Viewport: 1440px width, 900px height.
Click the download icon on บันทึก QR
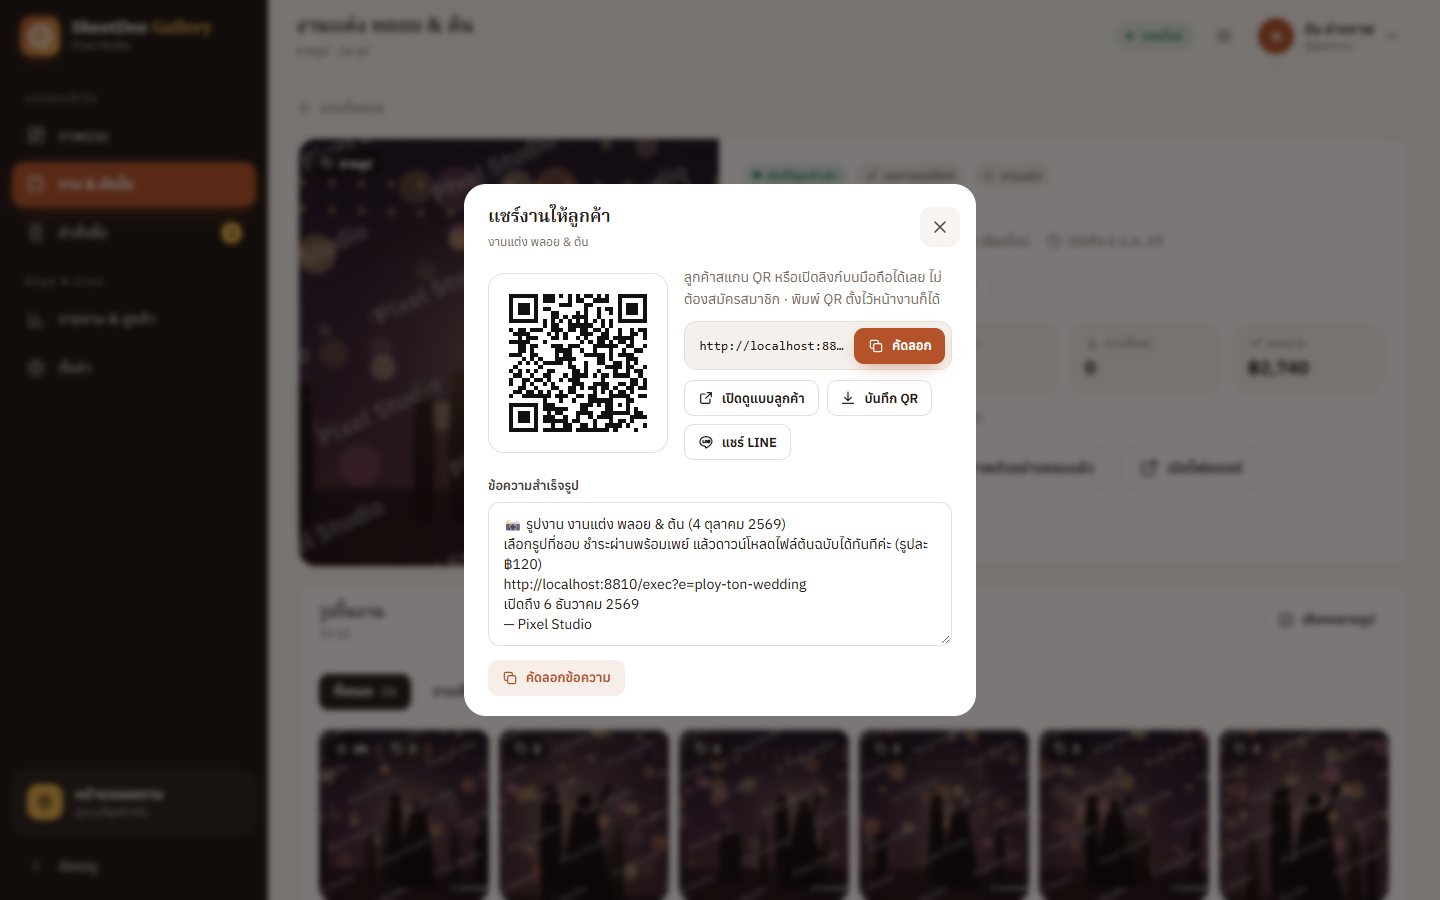(x=848, y=398)
